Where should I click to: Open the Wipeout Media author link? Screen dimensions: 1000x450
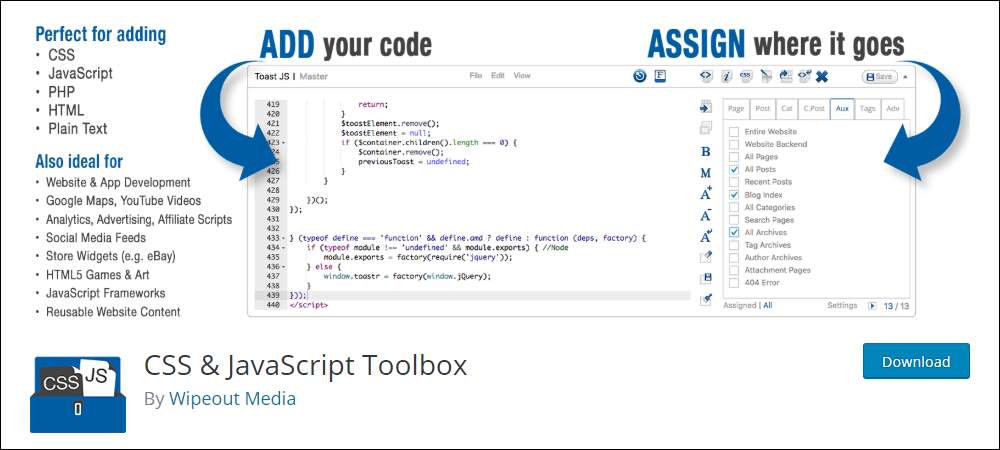(x=232, y=399)
